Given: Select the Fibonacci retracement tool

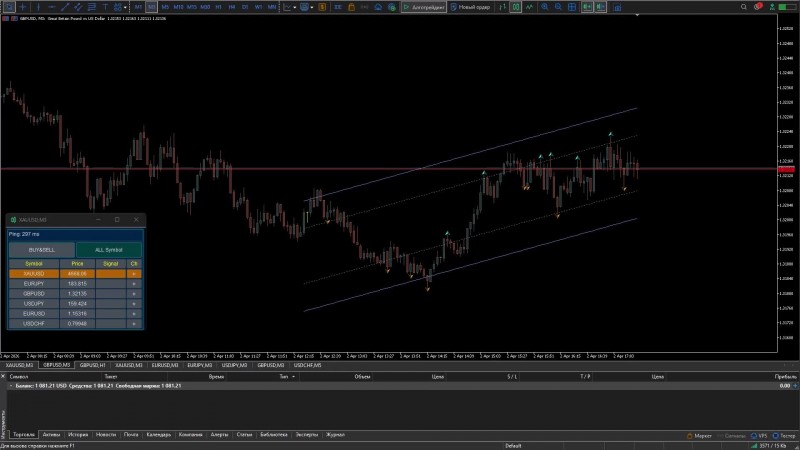Looking at the screenshot, I should 91,7.
